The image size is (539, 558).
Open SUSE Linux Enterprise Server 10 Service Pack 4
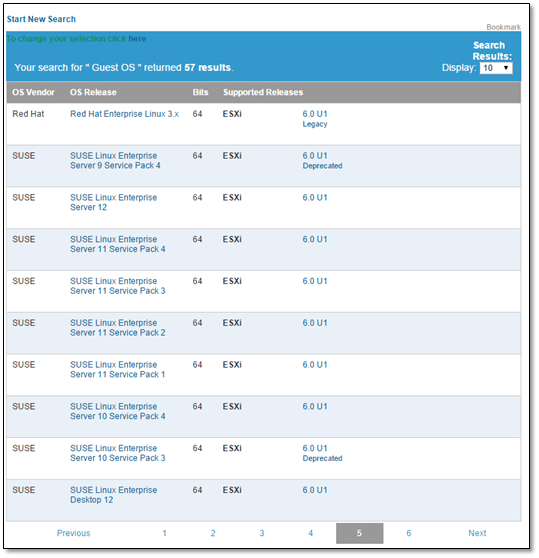[117, 411]
